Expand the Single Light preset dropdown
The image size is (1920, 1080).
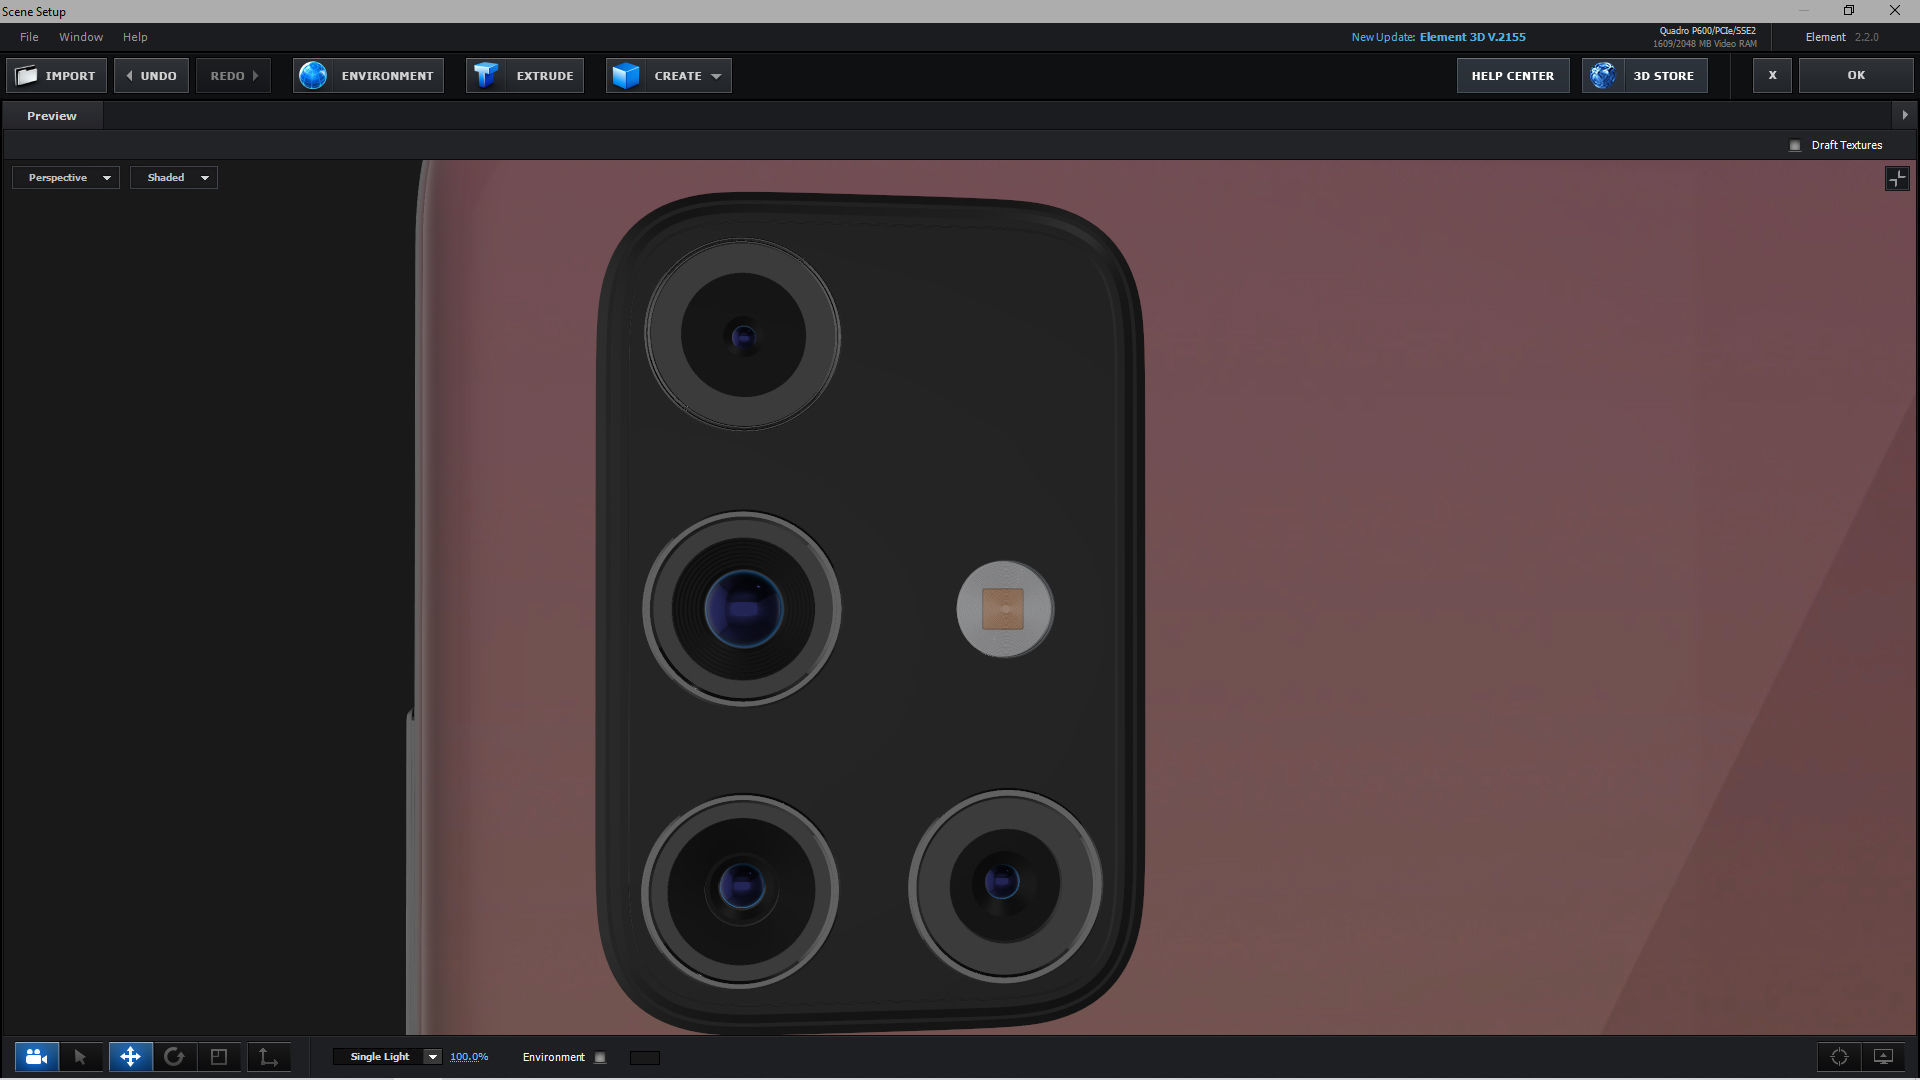pos(432,1057)
